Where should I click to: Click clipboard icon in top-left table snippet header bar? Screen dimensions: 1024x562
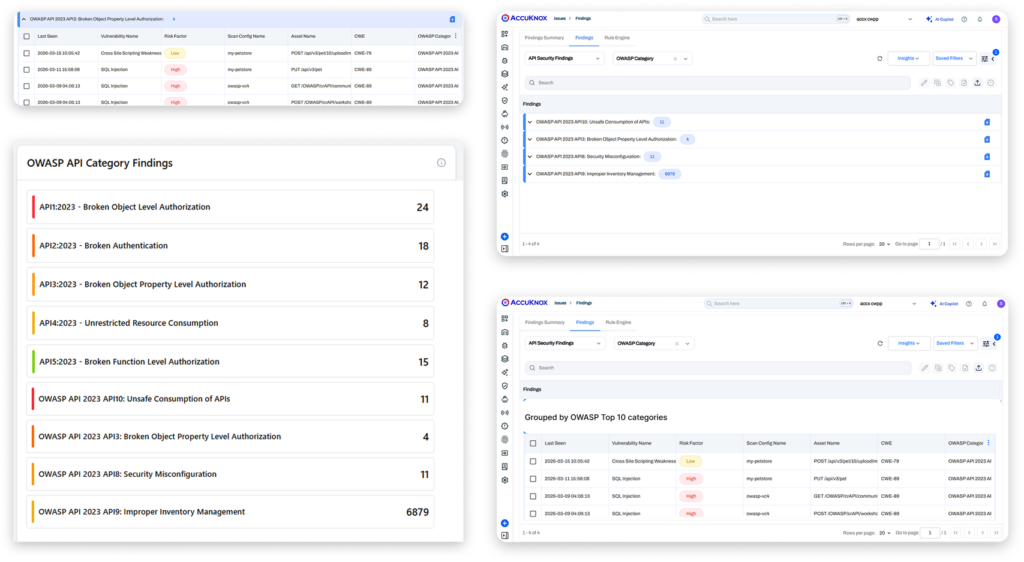pyautogui.click(x=453, y=20)
